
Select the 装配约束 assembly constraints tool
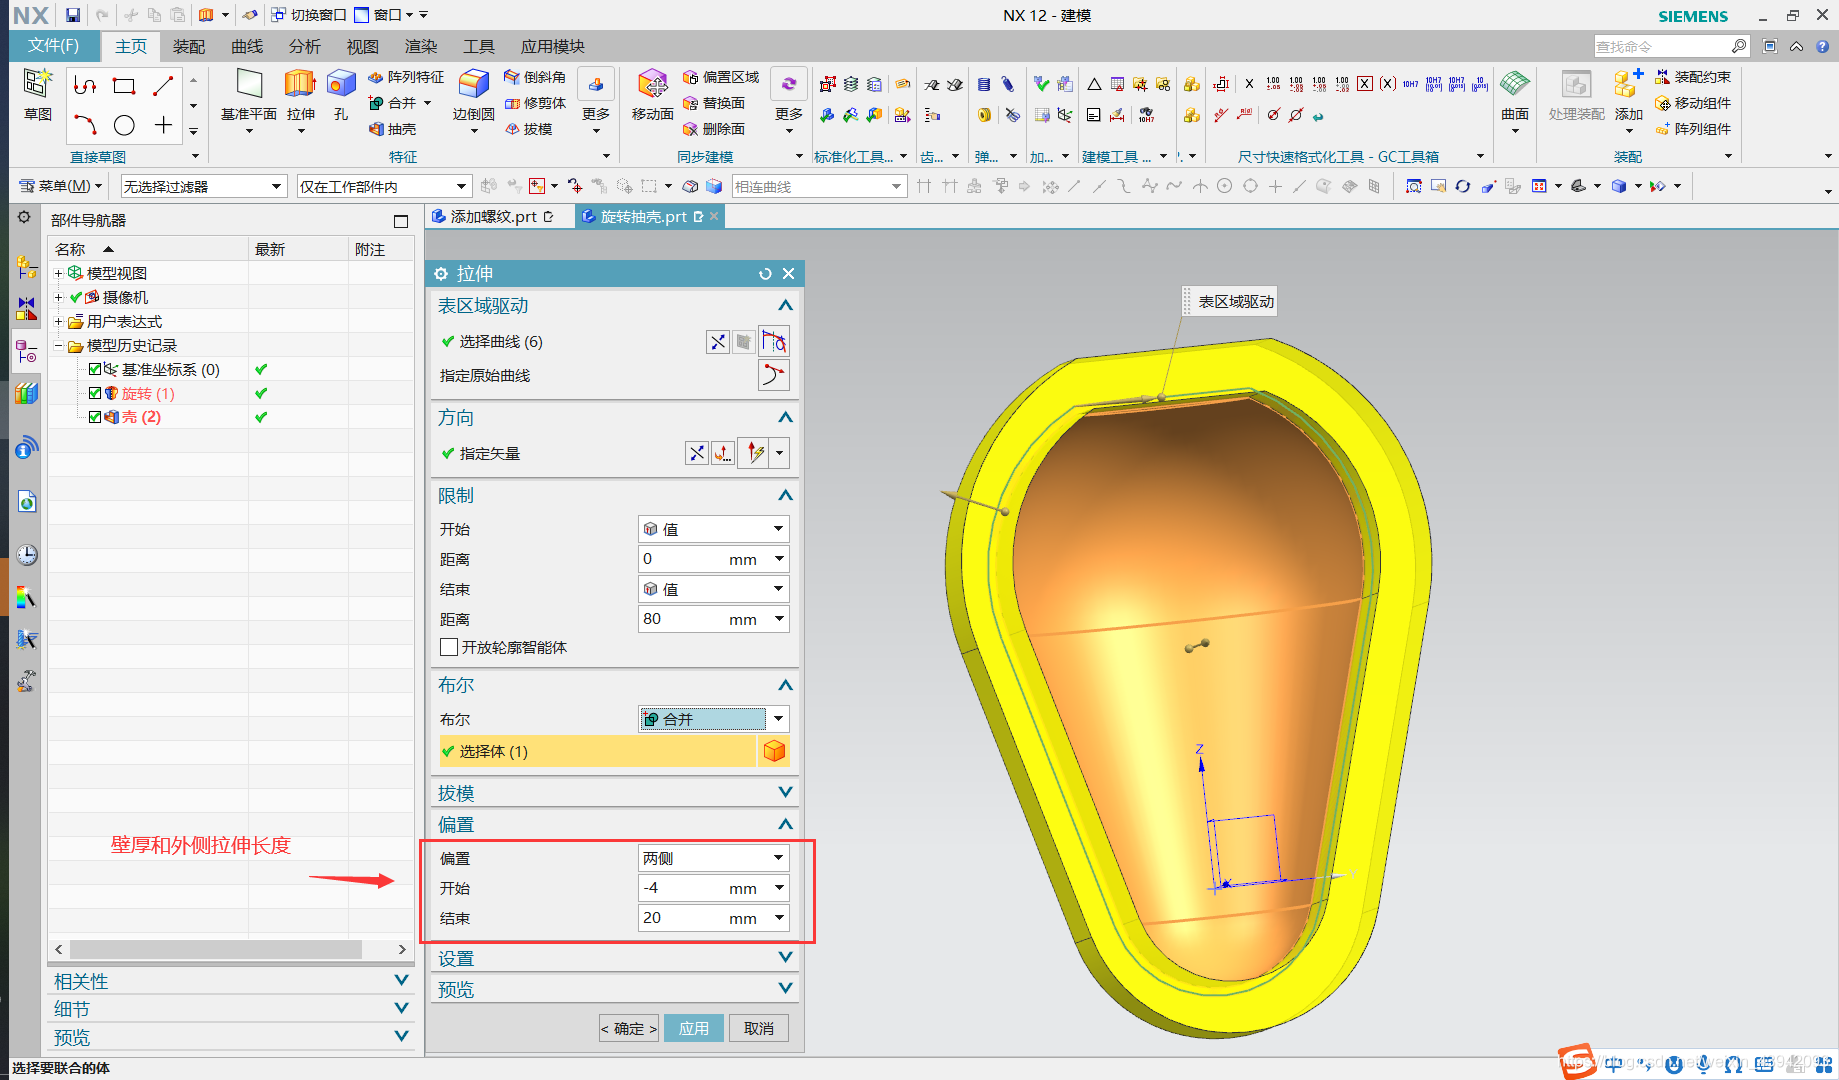coord(1692,77)
